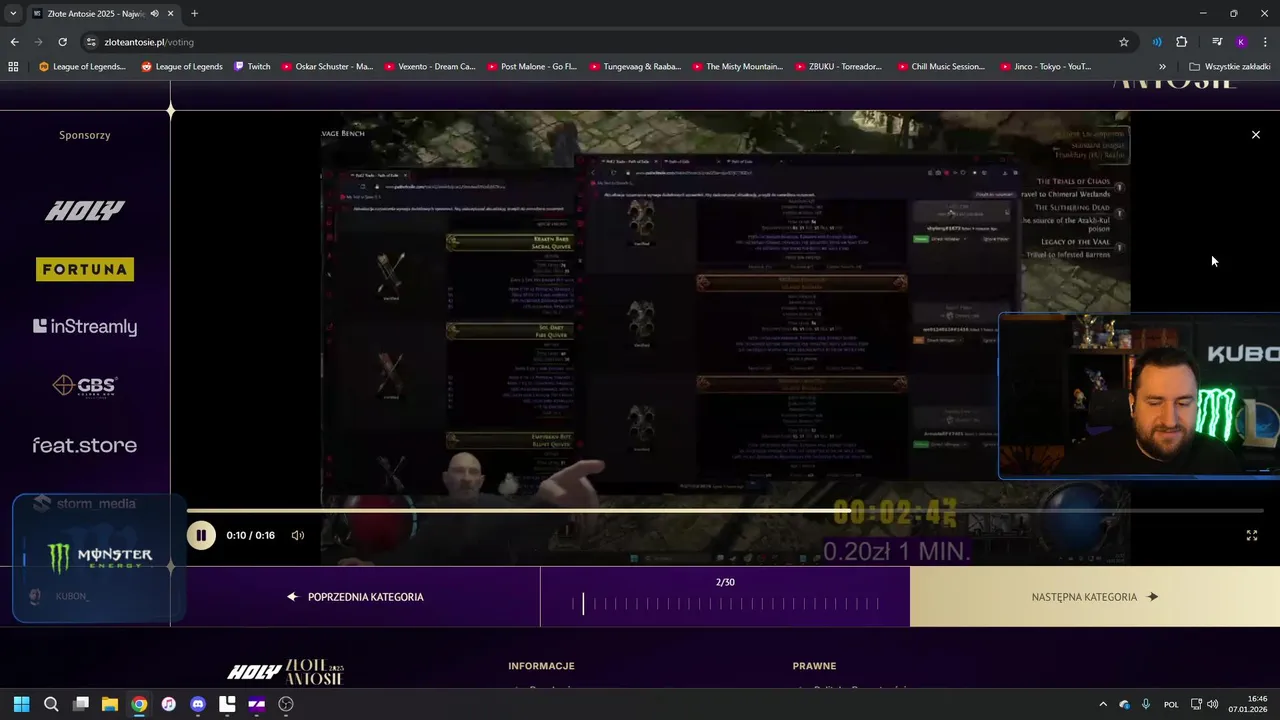Open the first League of Legends bookmark
The image size is (1280, 720).
point(82,67)
